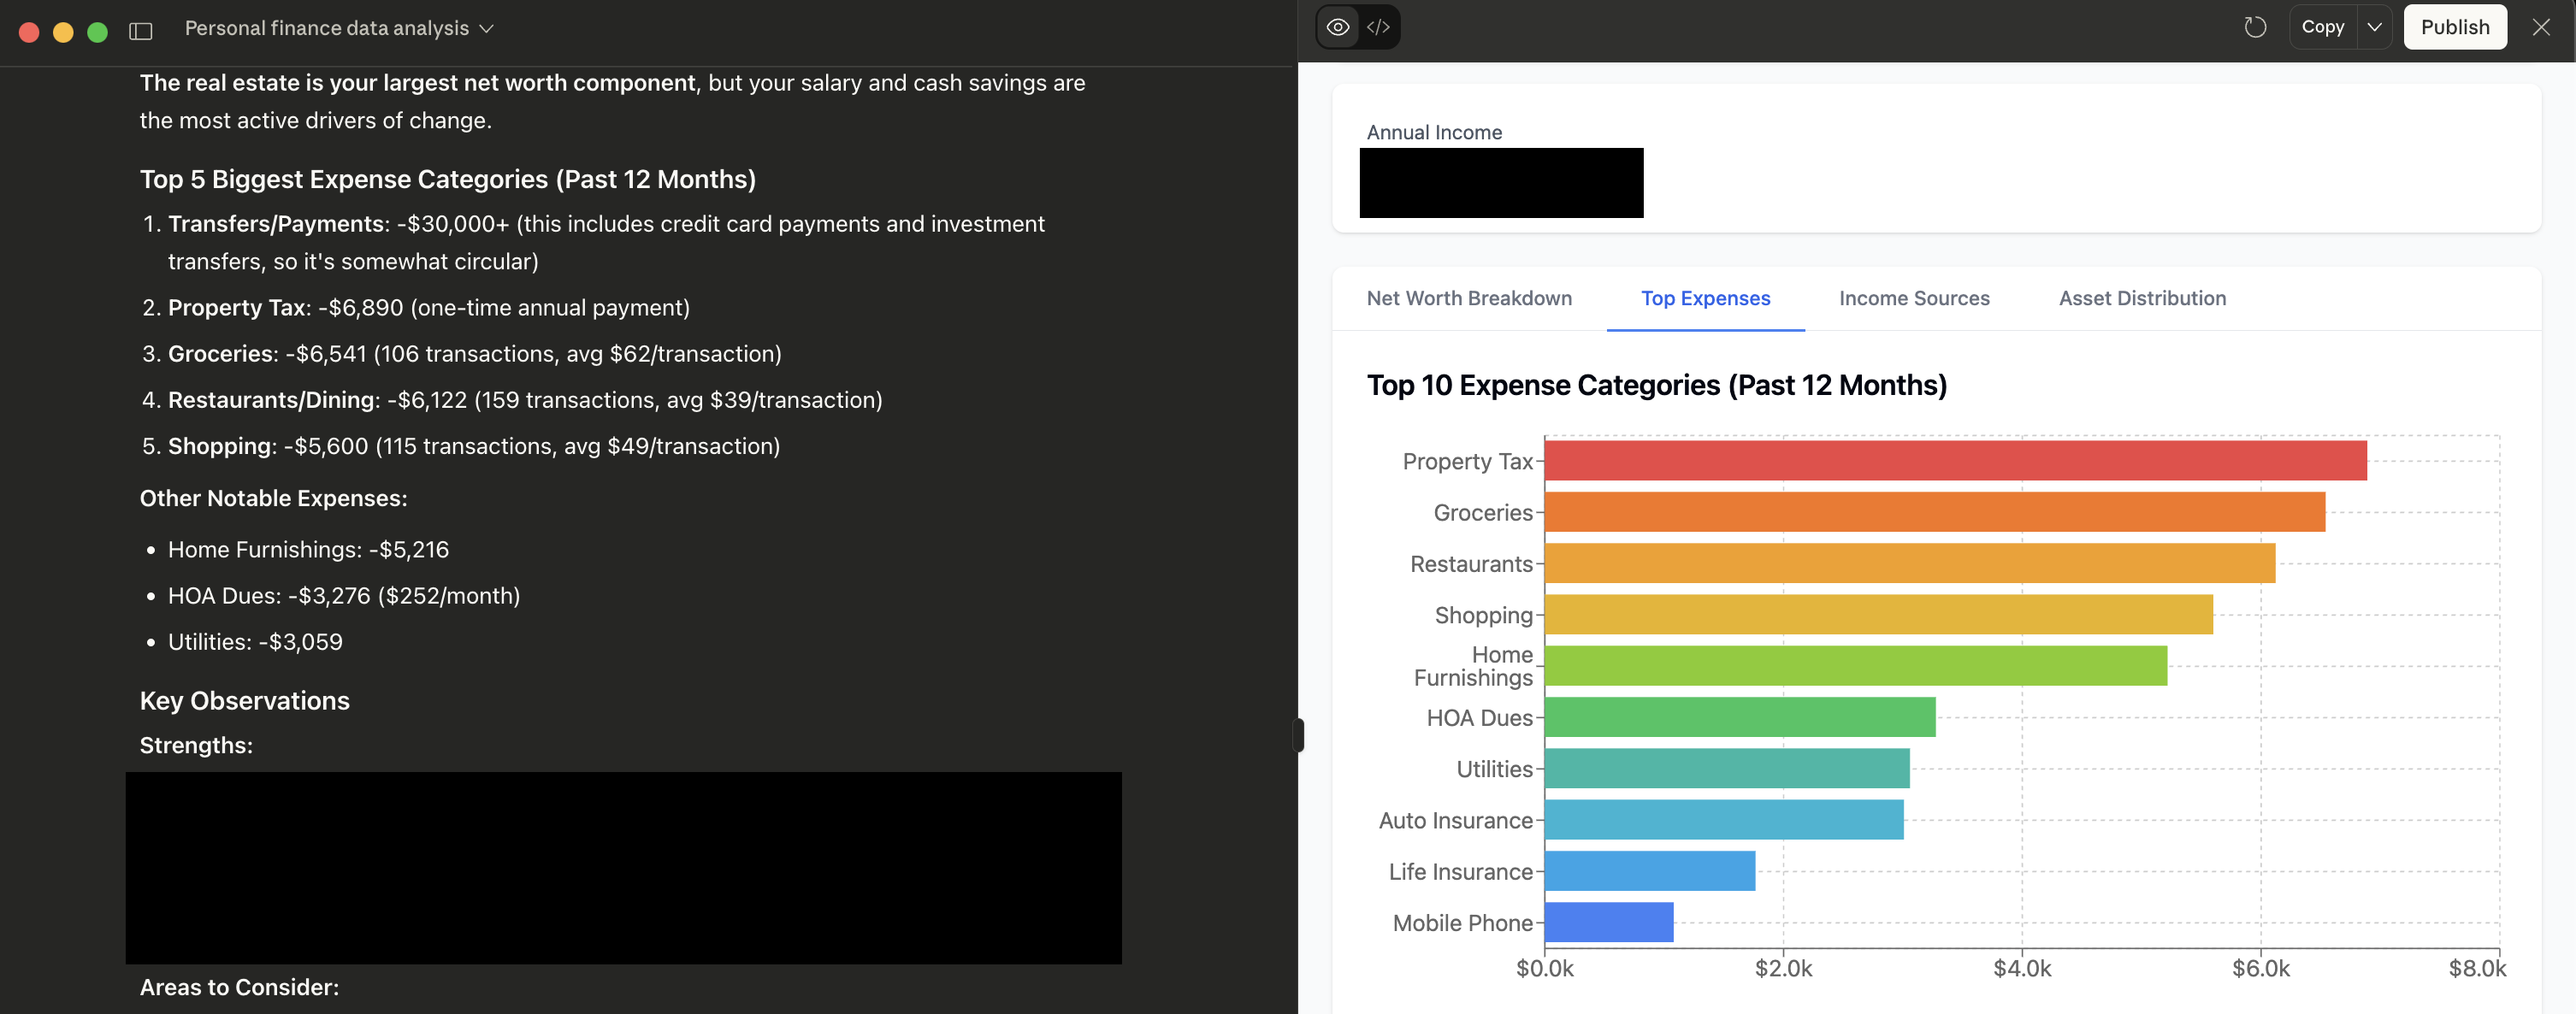Viewport: 2576px width, 1014px height.
Task: Reload the artifact with refresh icon
Action: [2254, 27]
